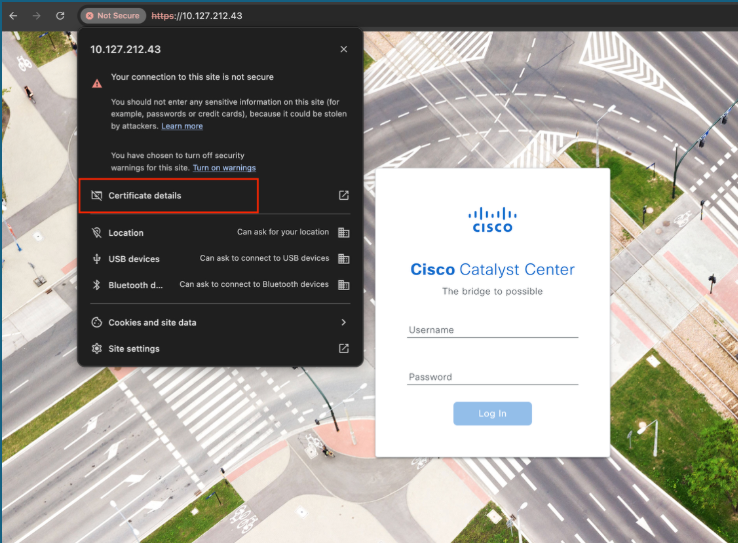Close the site information popup
738x543 pixels.
point(344,49)
